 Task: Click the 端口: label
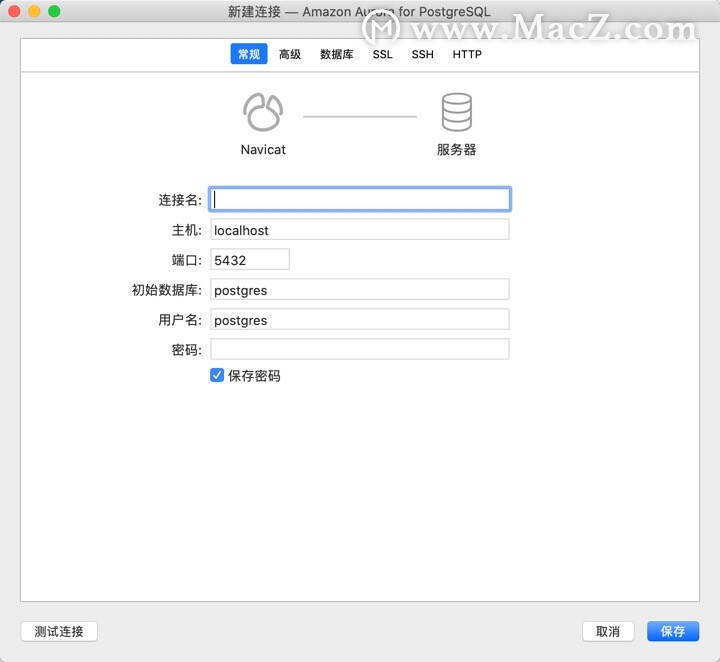point(186,260)
